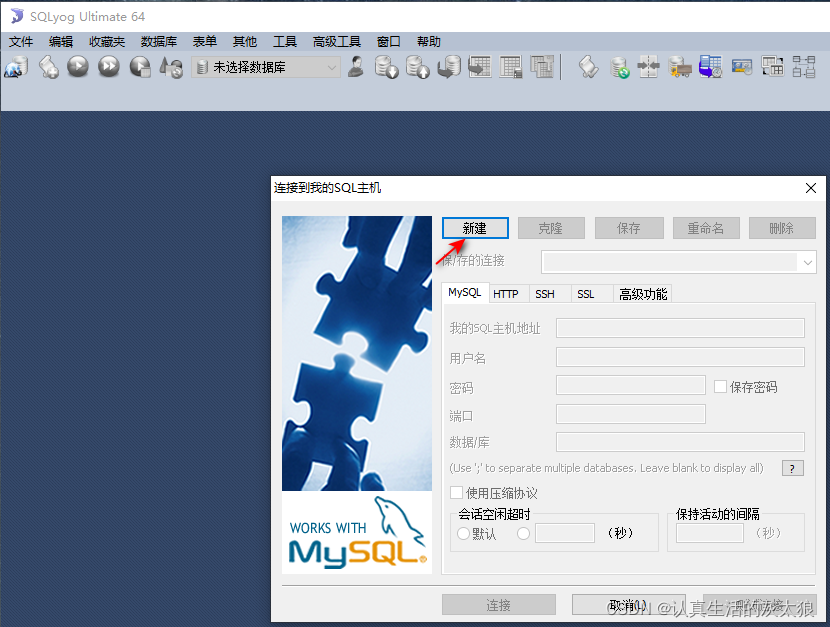Click the 新建 button to create connection
The image size is (830, 627).
click(474, 227)
